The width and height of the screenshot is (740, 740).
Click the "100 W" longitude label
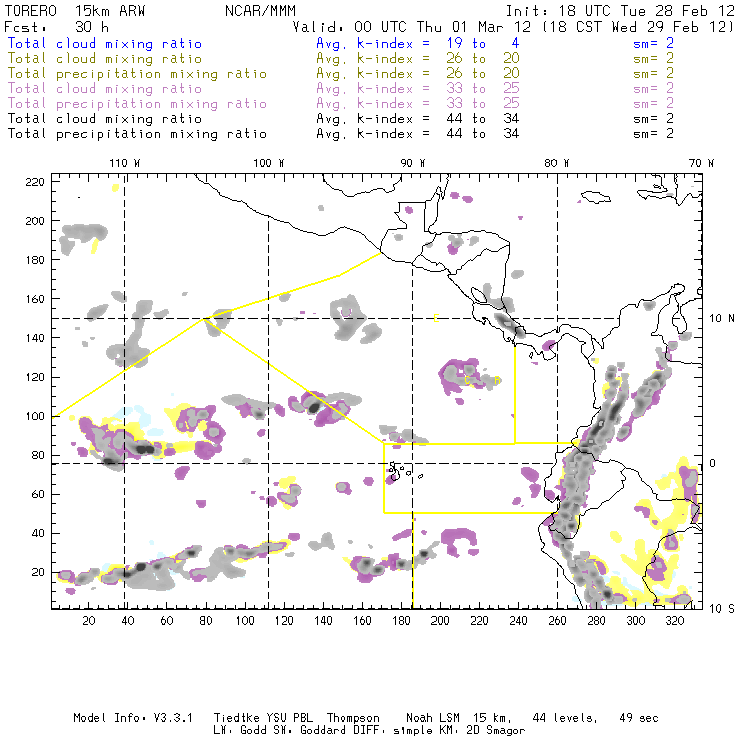point(269,163)
